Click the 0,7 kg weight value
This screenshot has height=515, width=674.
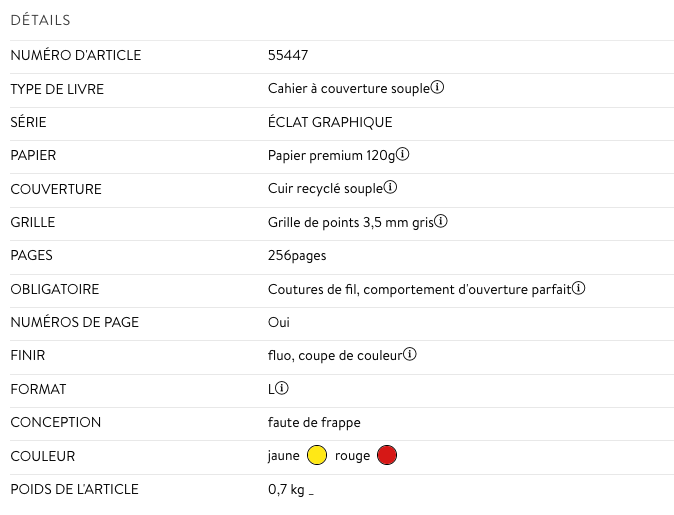point(287,489)
